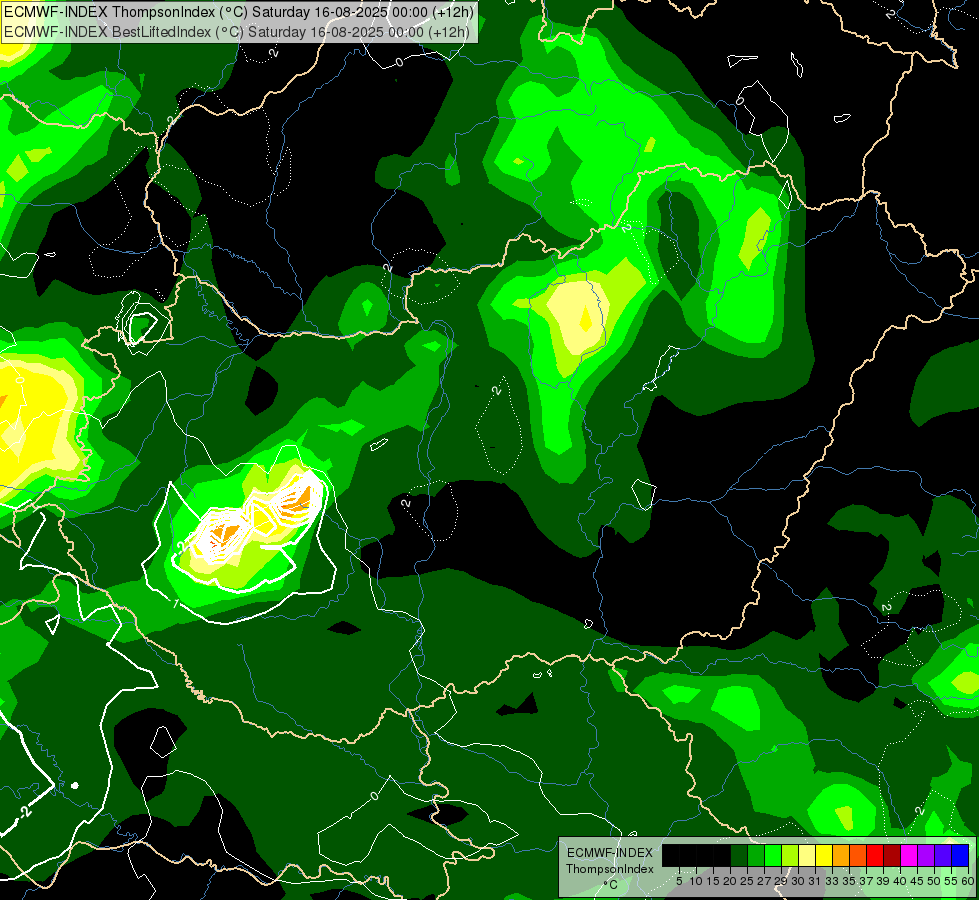Select the blue 55–60 legend swatch
Viewport: 979px width, 900px height.
[x=960, y=855]
